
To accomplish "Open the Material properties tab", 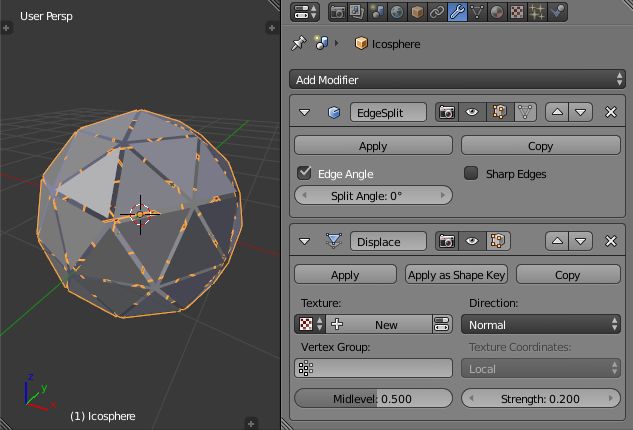I will pos(497,12).
